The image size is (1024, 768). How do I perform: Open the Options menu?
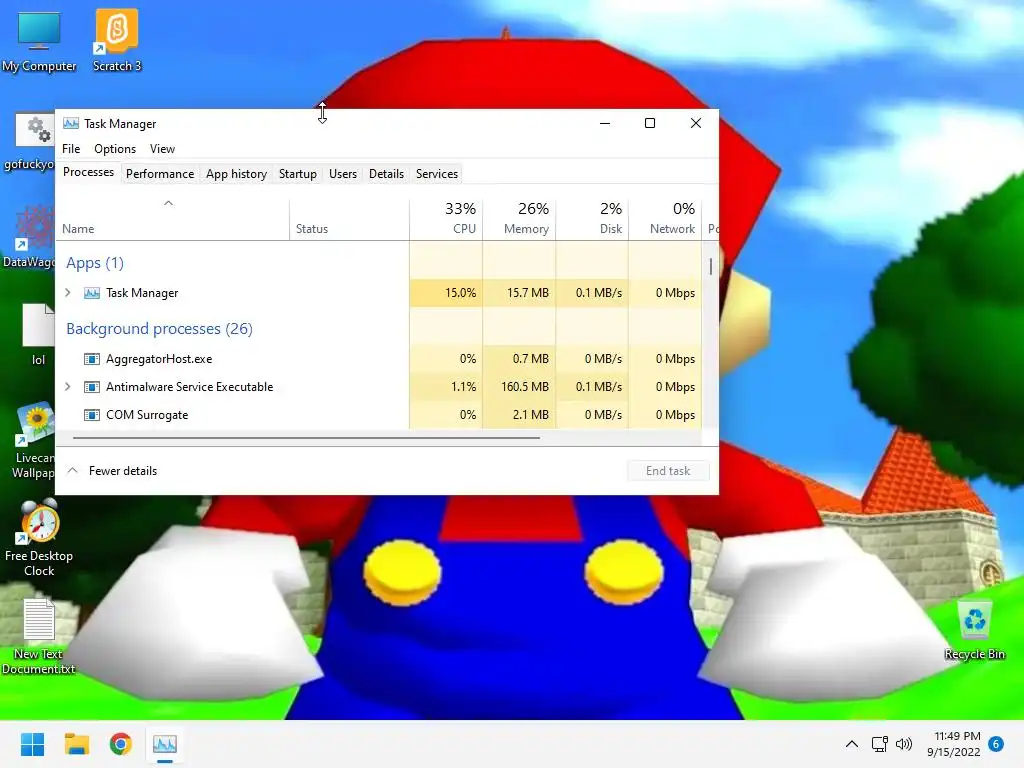115,149
